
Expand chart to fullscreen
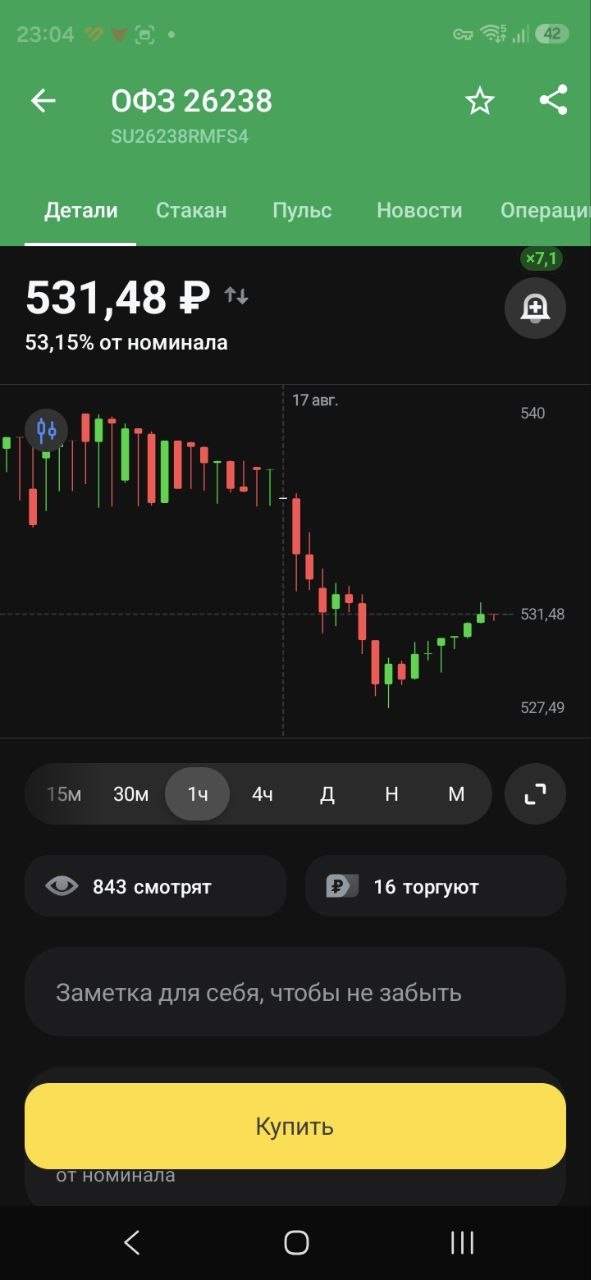[x=535, y=794]
